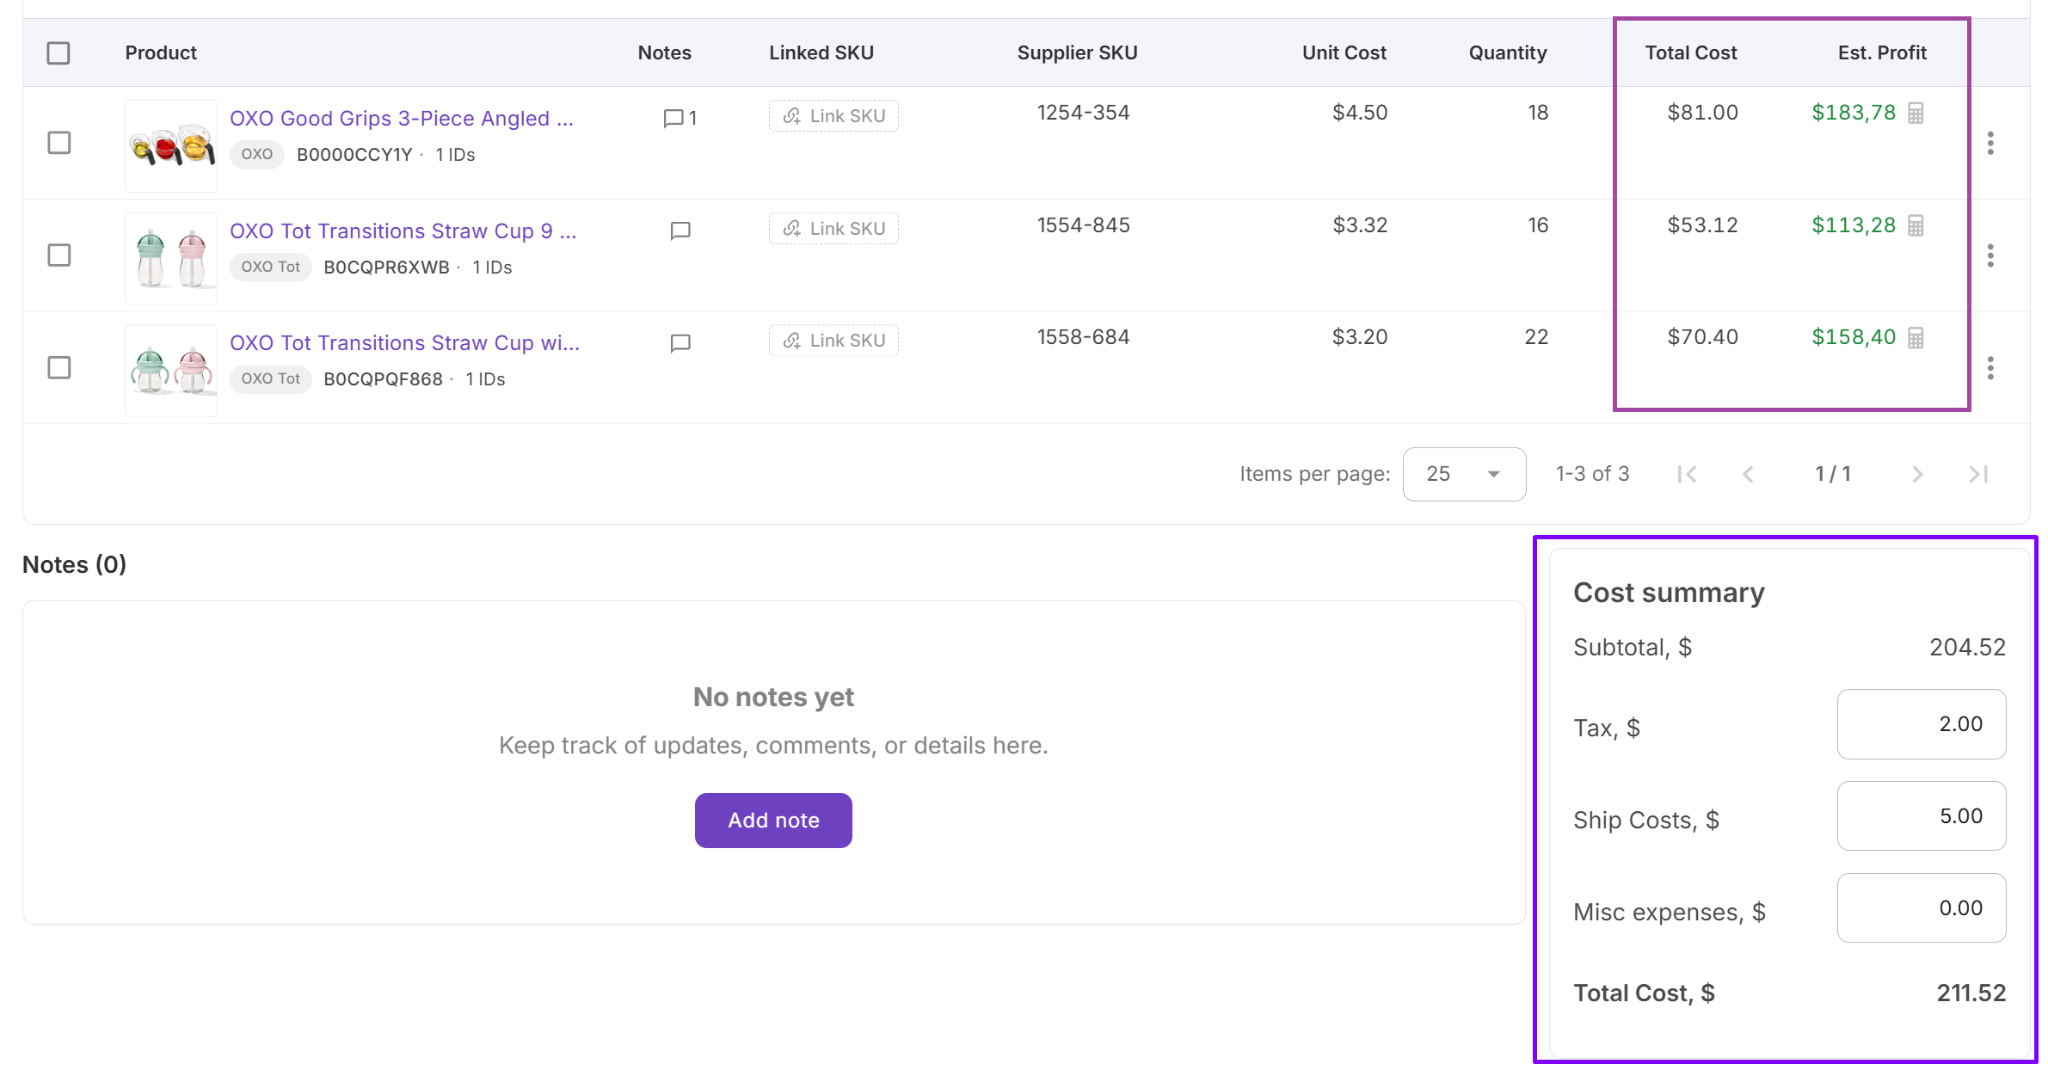Image resolution: width=2048 pixels, height=1072 pixels.
Task: Open more options for B0CQPQF868 row
Action: 1990,368
